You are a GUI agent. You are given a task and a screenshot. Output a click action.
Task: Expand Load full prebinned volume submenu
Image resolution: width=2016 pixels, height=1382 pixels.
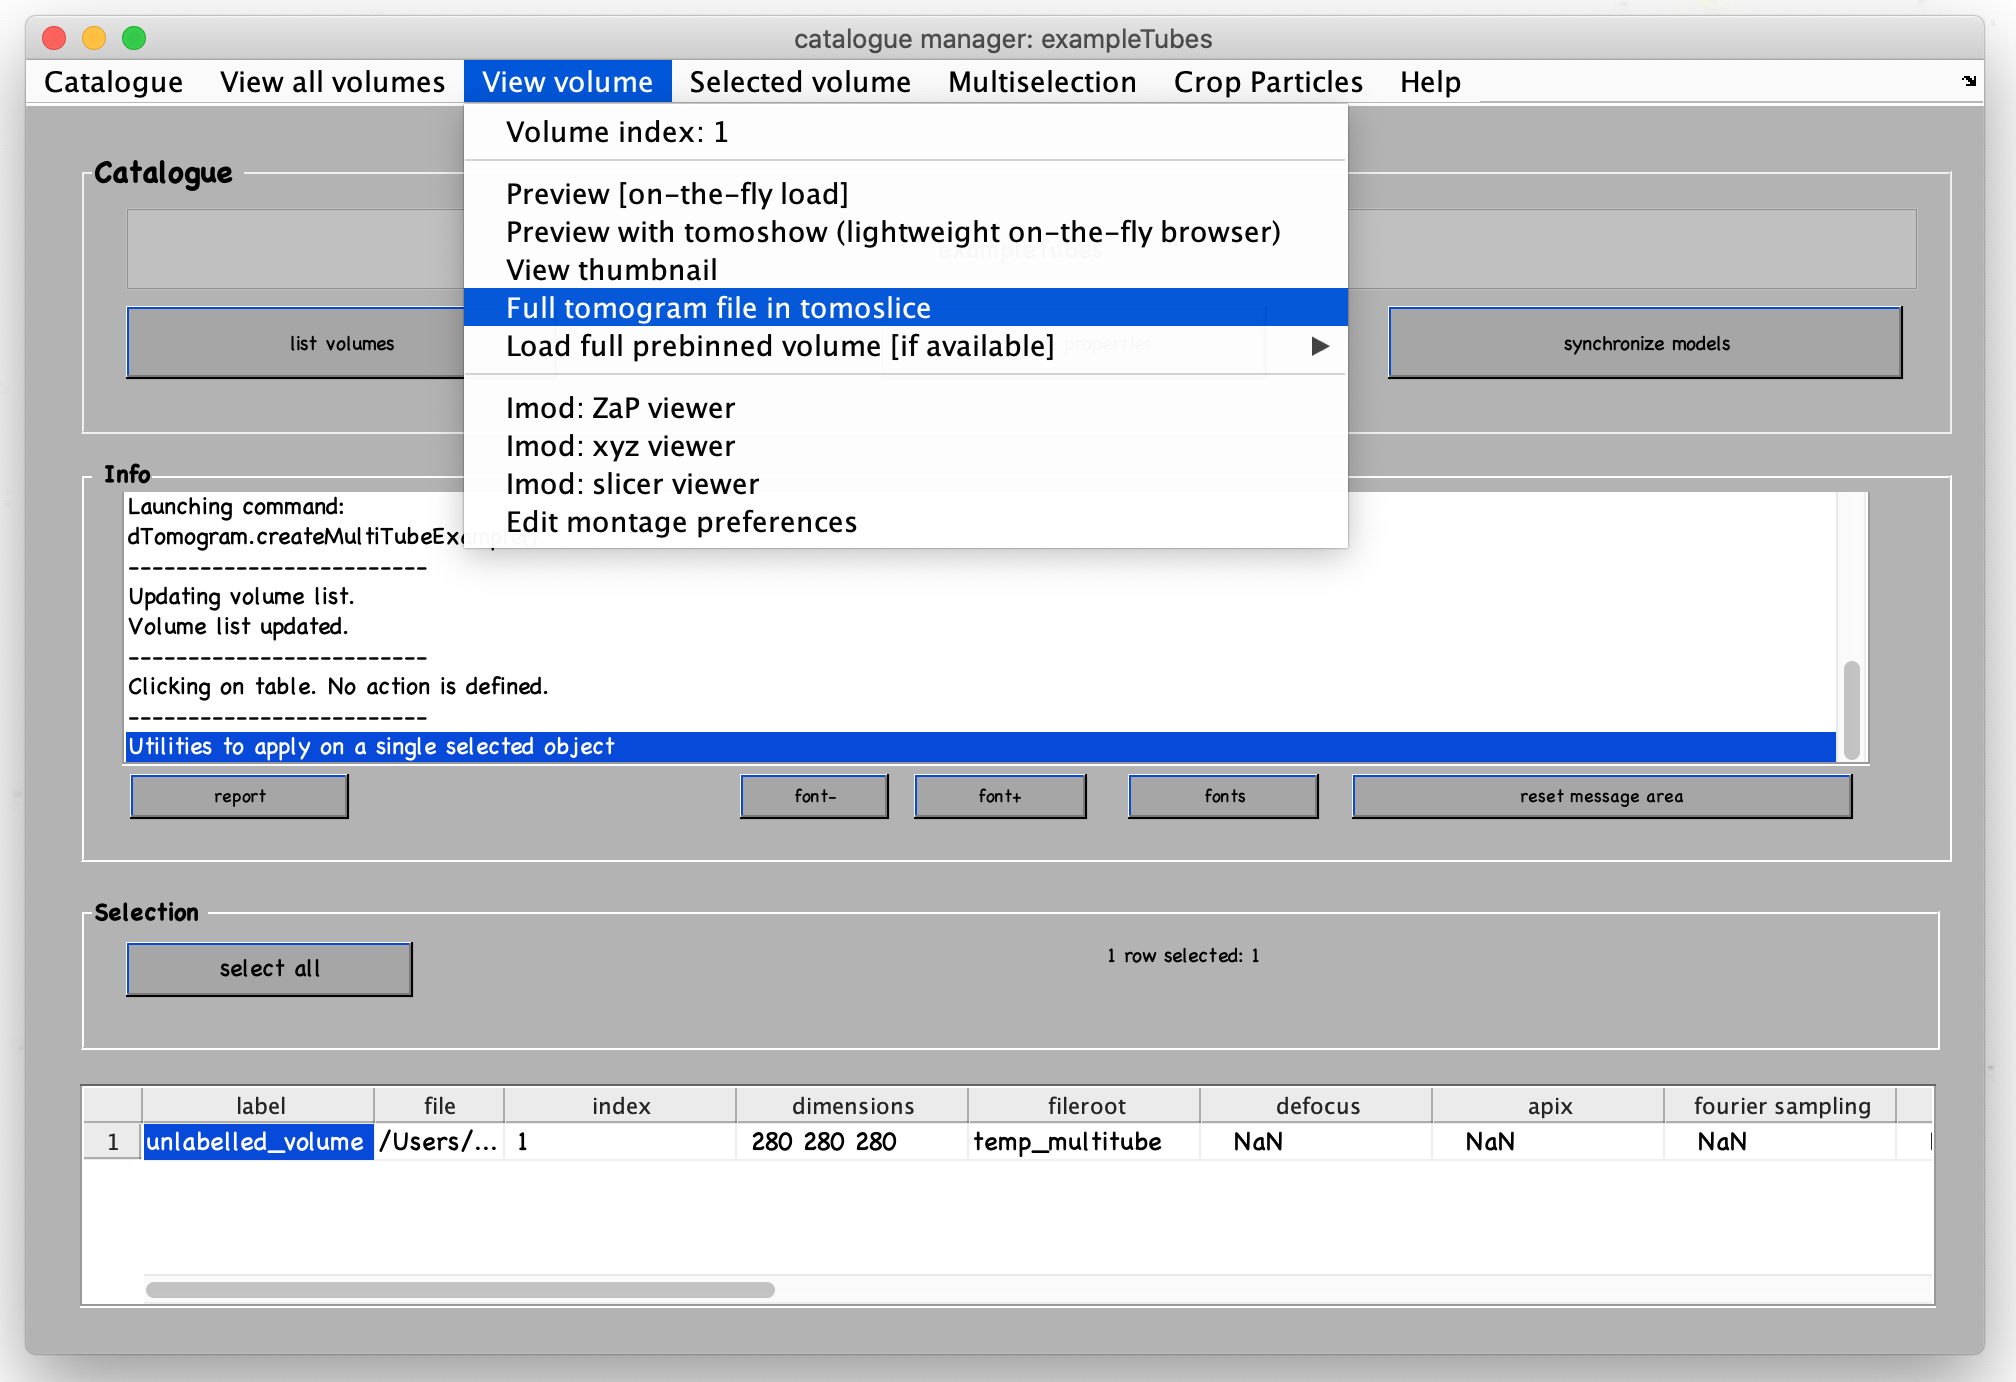tap(906, 346)
